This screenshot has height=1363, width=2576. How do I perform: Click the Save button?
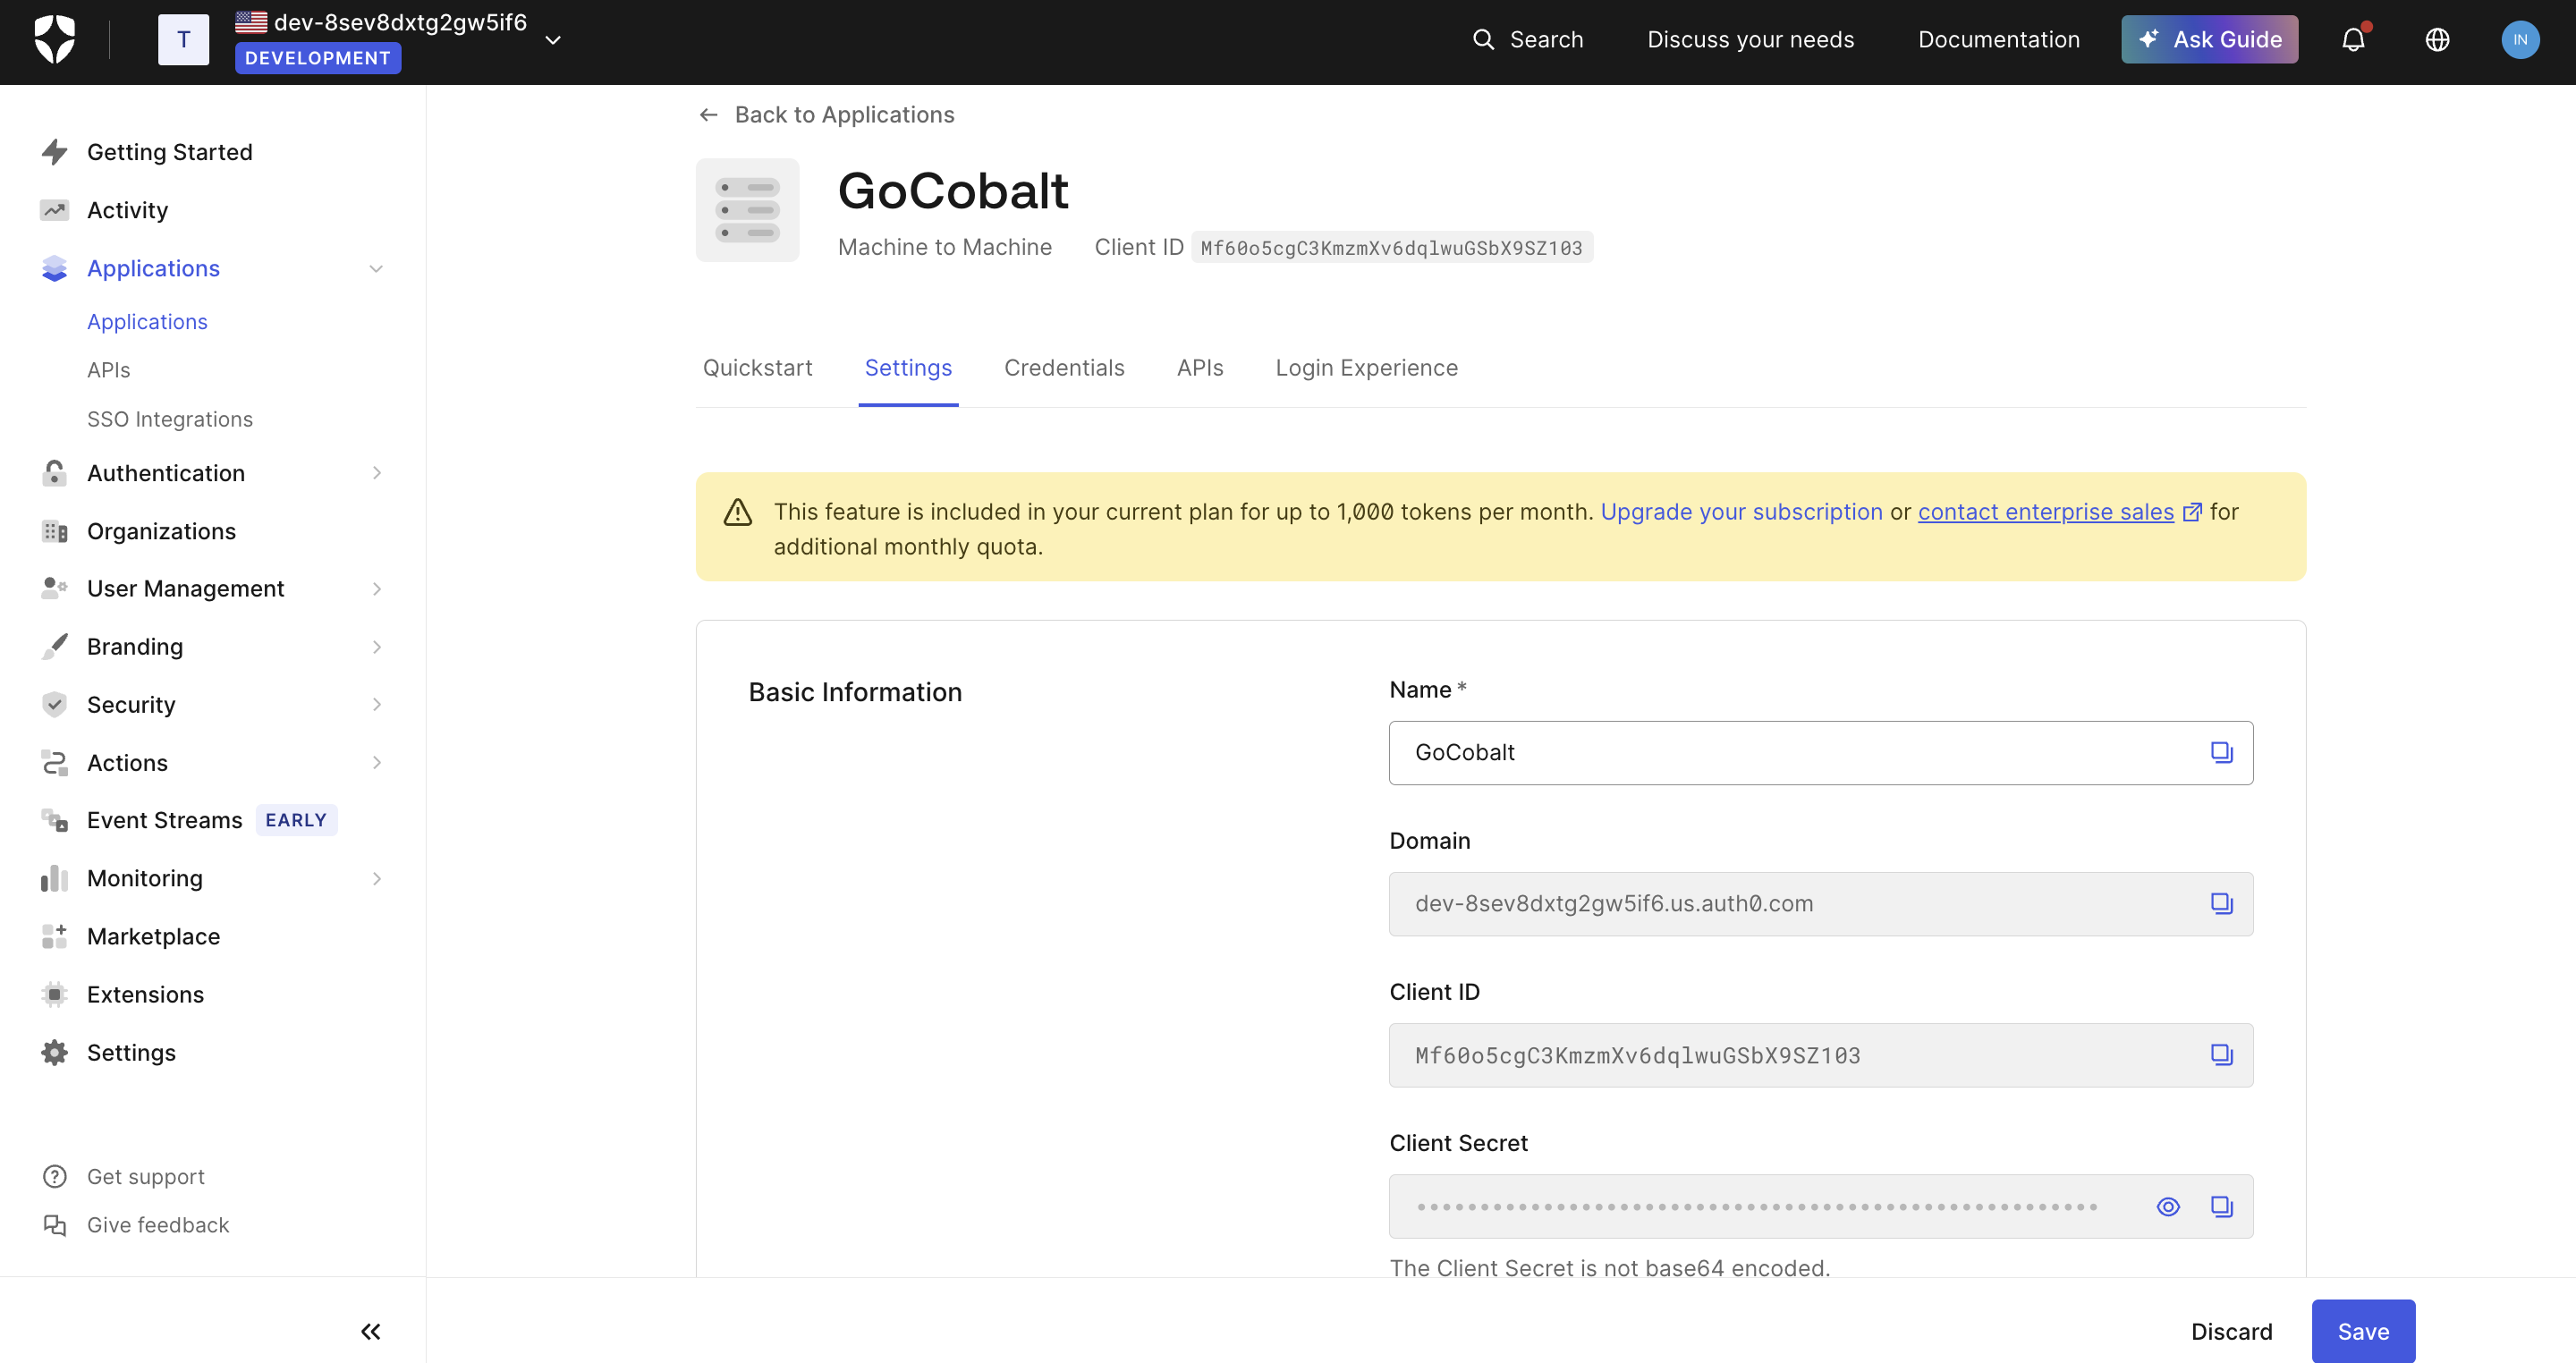click(2362, 1331)
